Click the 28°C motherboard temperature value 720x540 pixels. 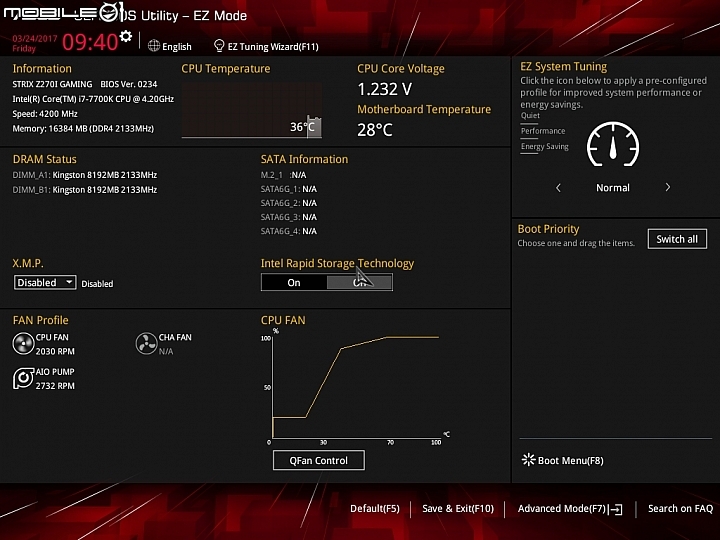click(375, 130)
